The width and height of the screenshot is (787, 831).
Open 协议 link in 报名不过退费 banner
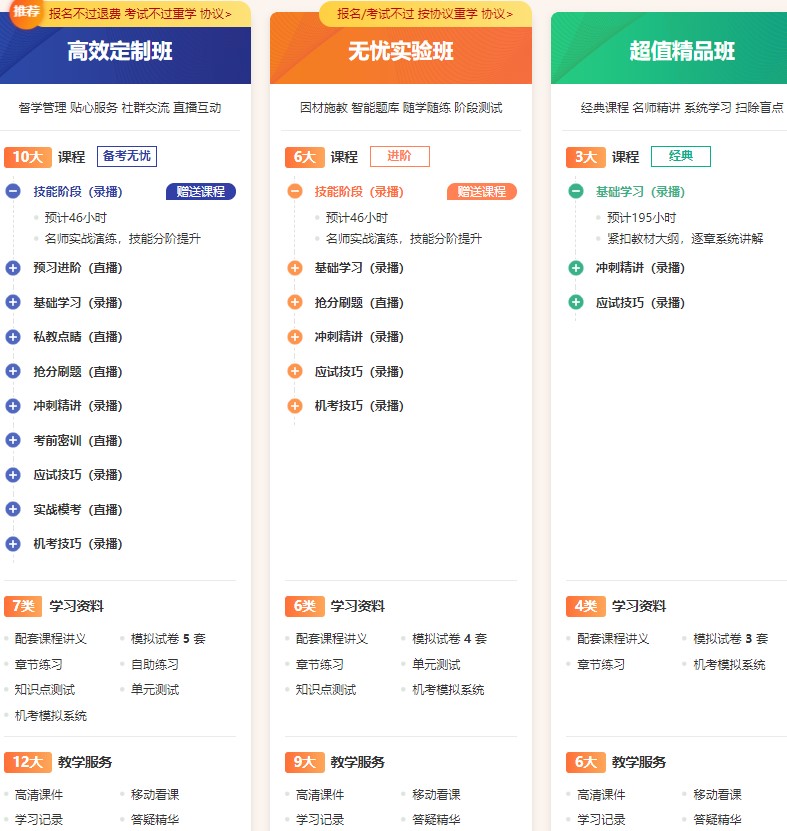[x=215, y=14]
